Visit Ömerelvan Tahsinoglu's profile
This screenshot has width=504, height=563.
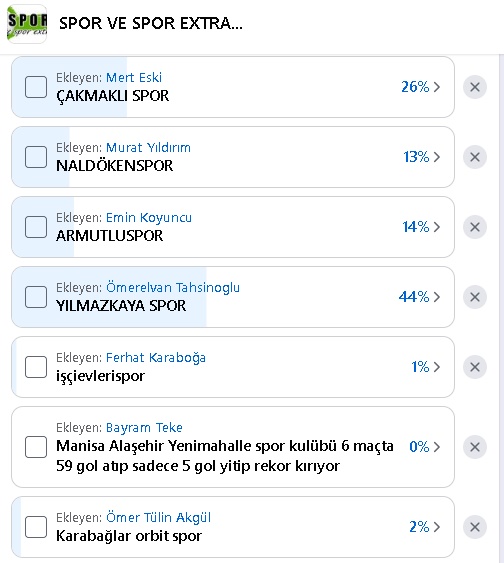click(173, 288)
